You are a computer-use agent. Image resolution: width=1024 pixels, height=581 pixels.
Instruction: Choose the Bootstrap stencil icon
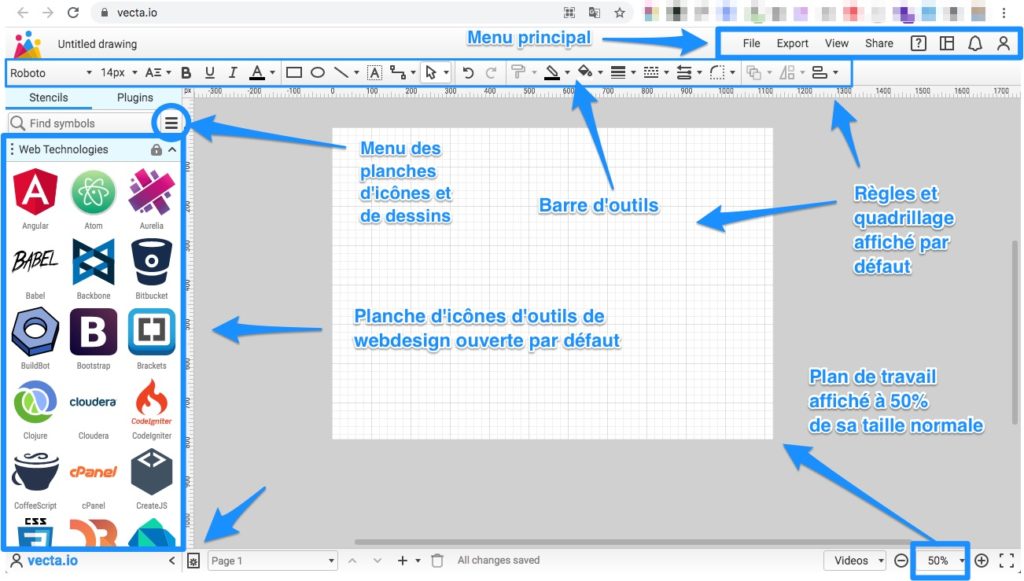click(x=93, y=332)
